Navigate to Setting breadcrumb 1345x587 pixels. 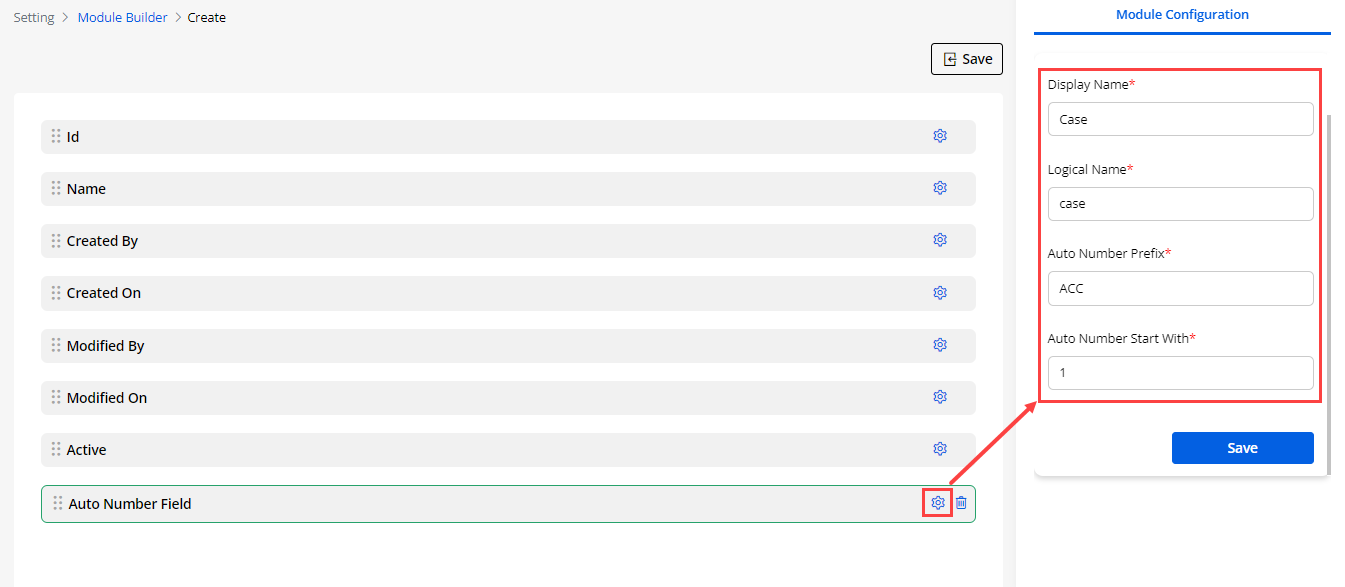click(34, 17)
